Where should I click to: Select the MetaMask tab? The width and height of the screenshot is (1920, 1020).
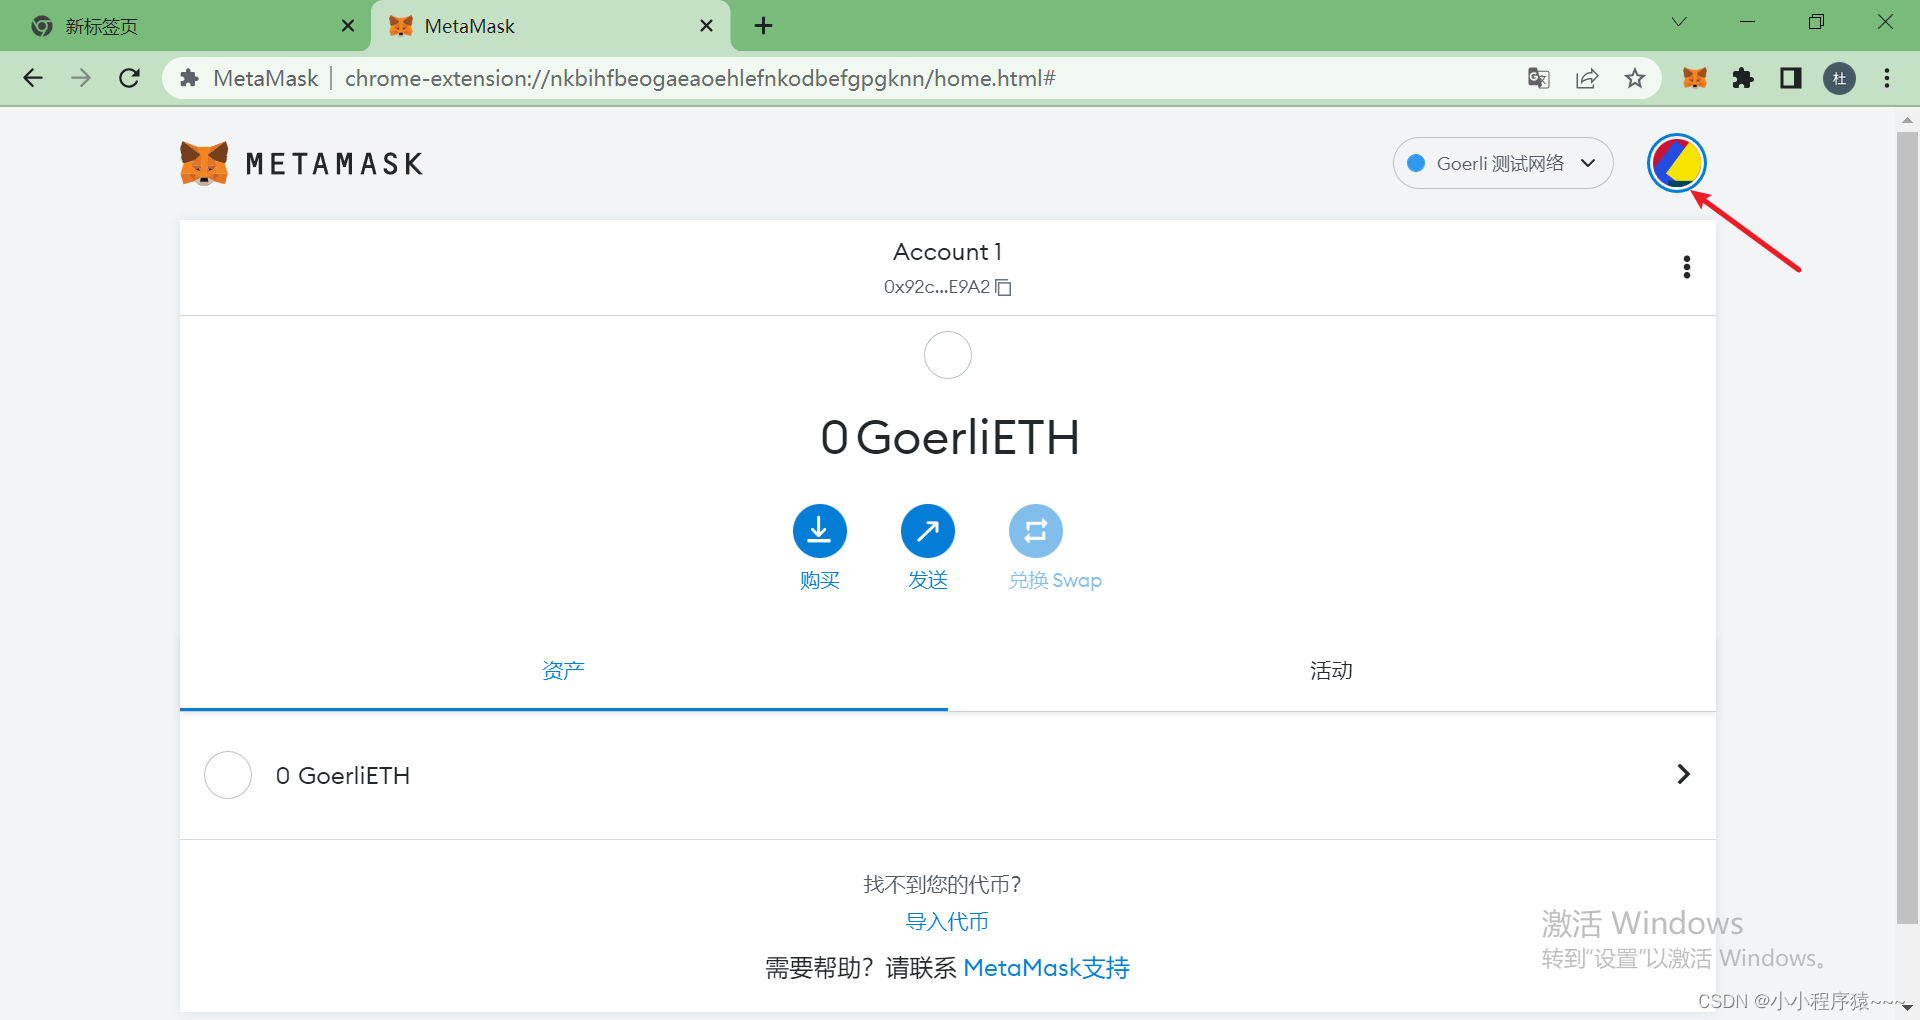coord(550,26)
